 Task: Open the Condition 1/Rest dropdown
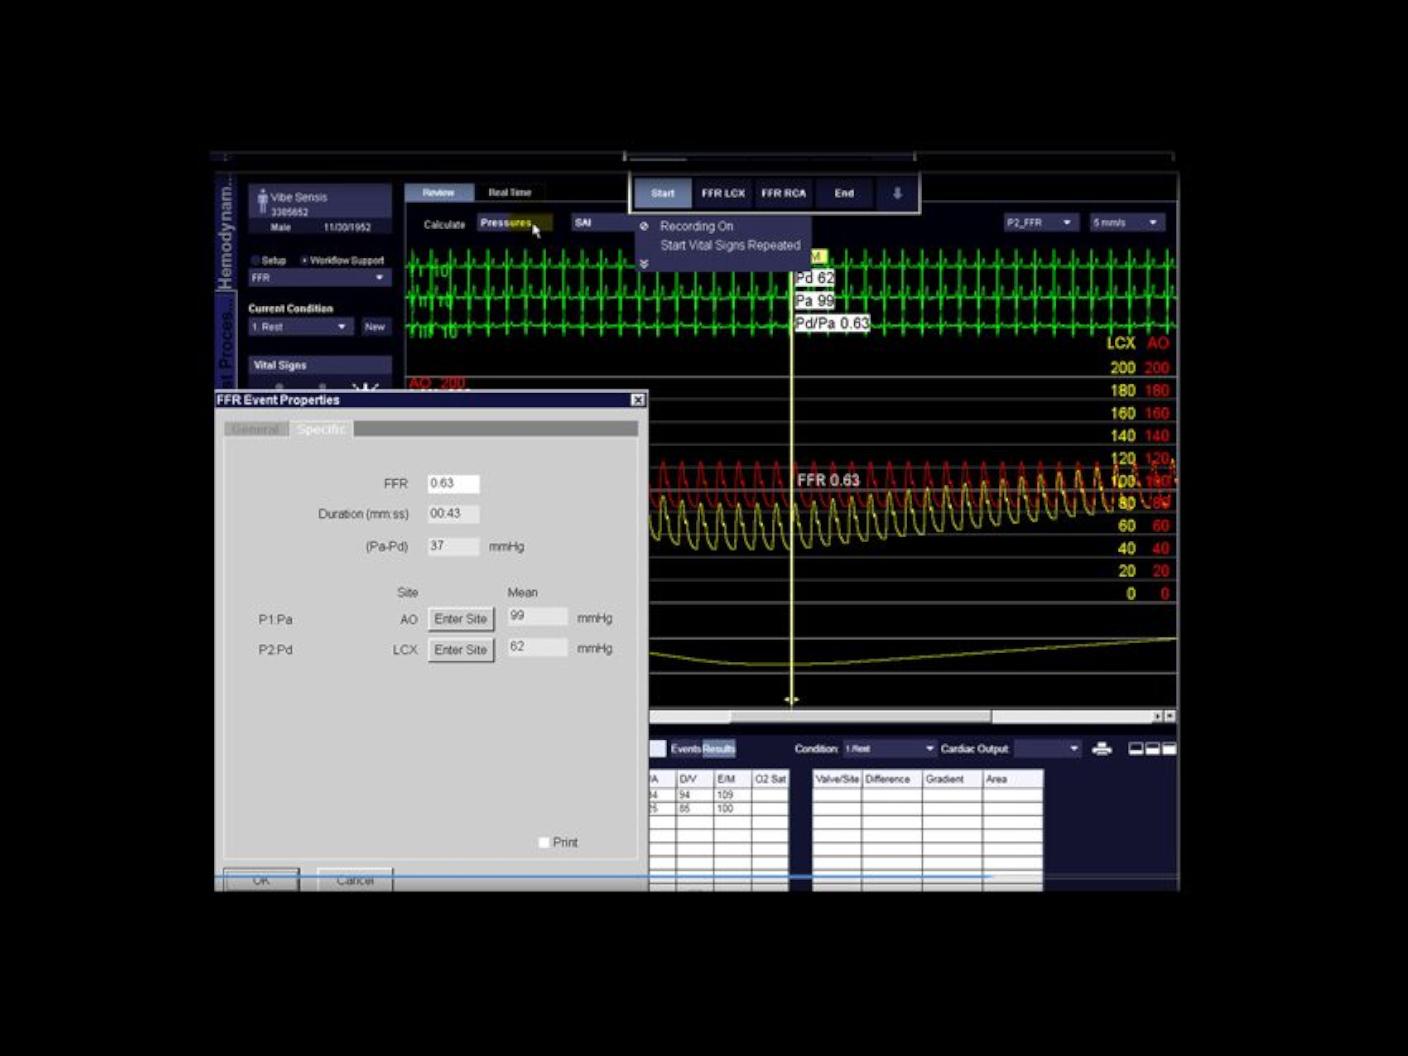[889, 748]
